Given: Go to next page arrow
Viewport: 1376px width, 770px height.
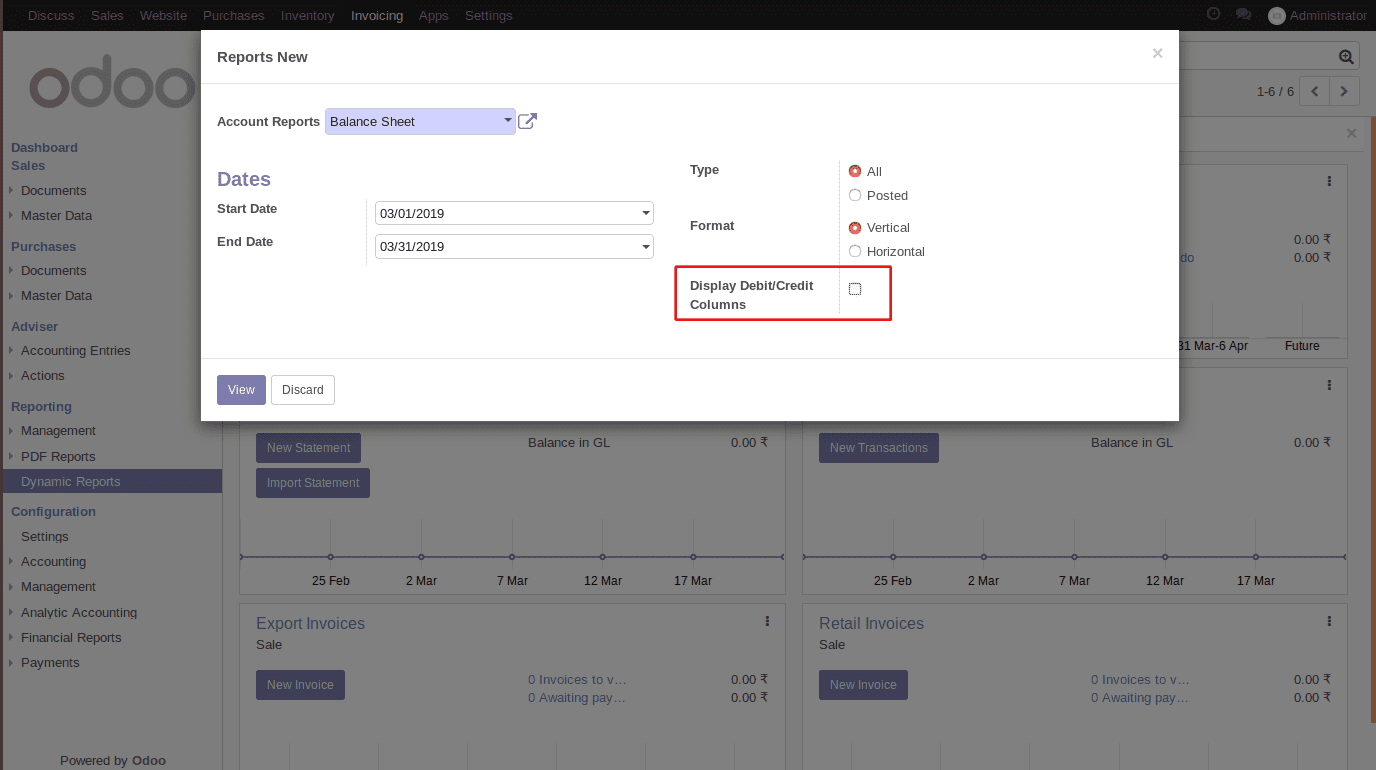Looking at the screenshot, I should click(1344, 91).
